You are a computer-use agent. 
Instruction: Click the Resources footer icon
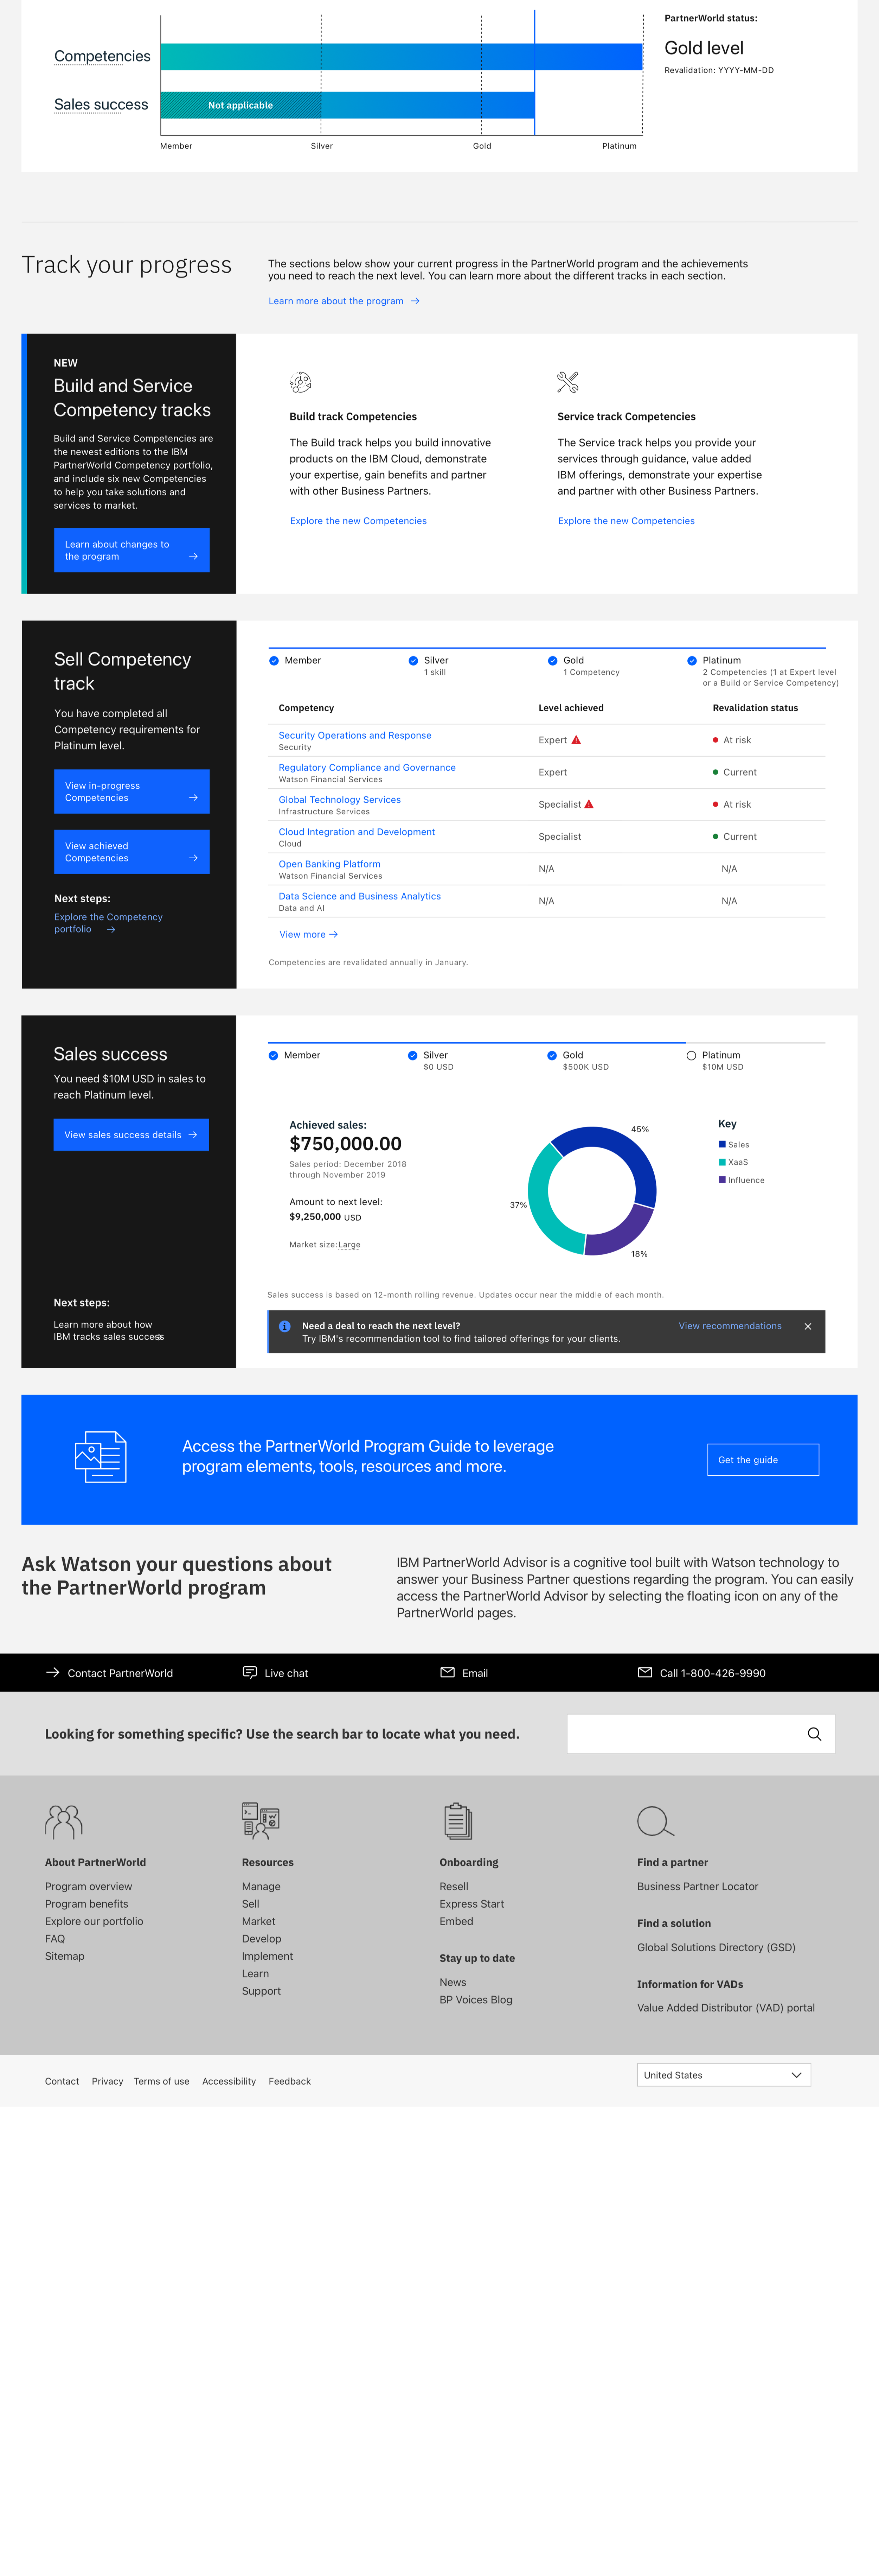[x=261, y=1821]
